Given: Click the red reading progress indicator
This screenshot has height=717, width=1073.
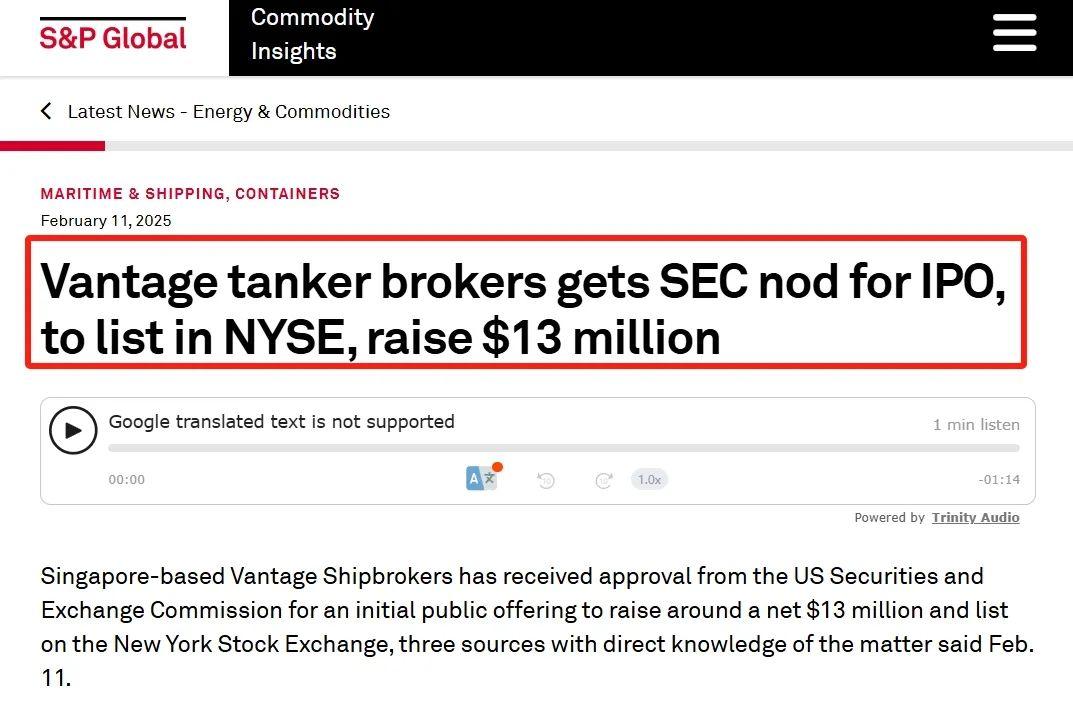Looking at the screenshot, I should [52, 146].
